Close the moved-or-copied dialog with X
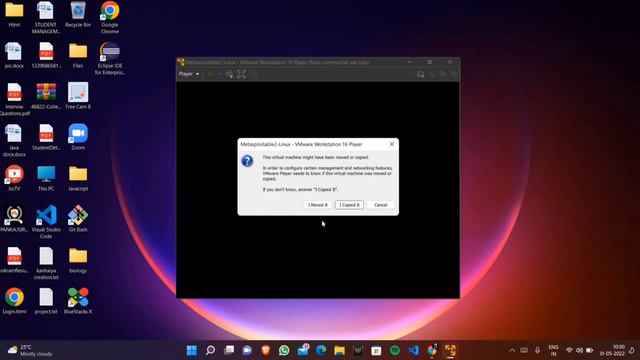640x360 pixels. [391, 144]
